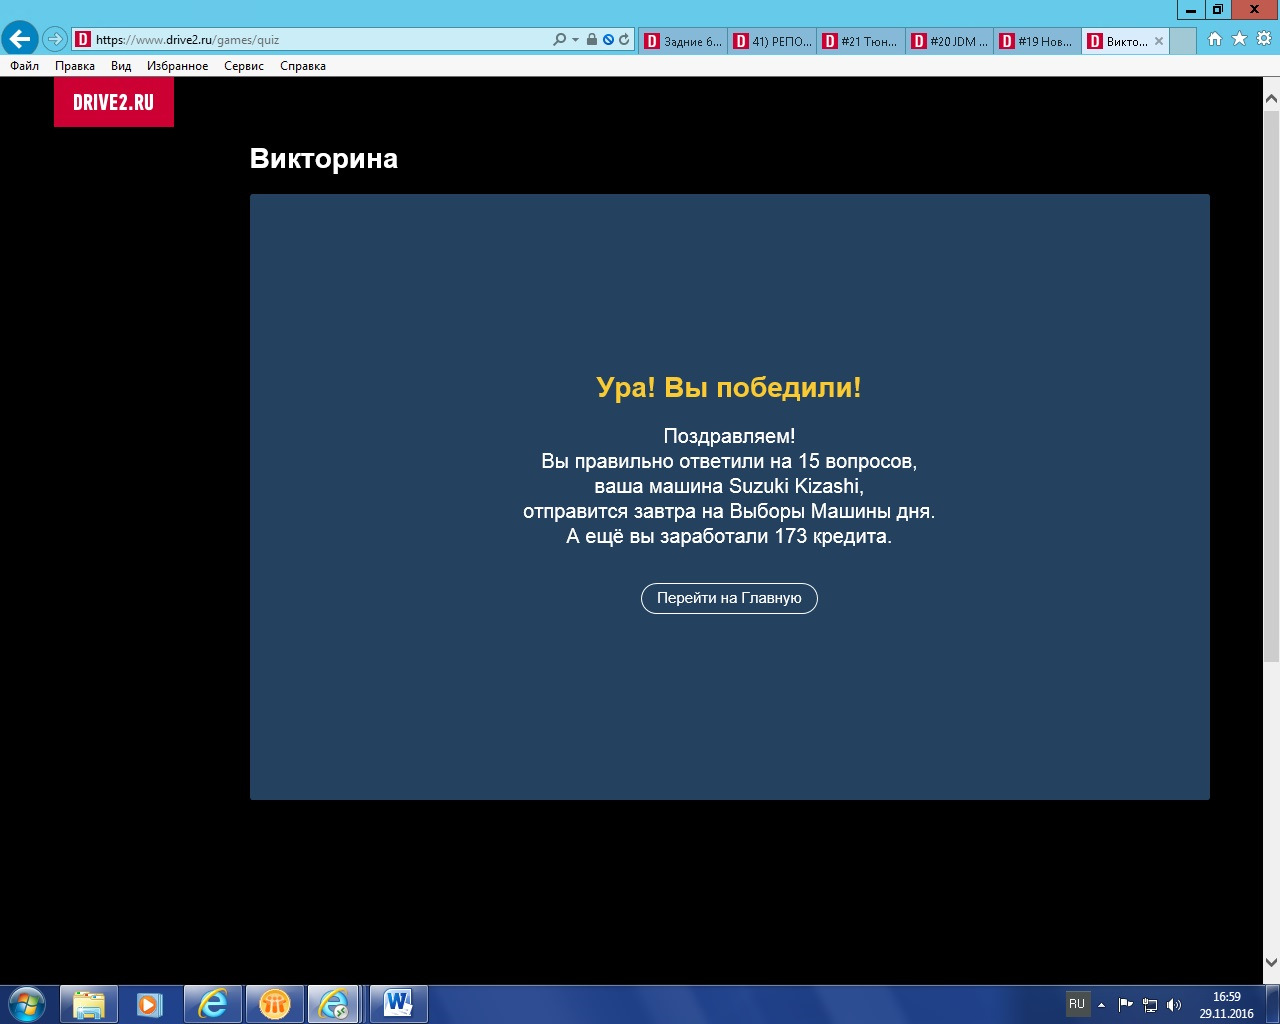Click the "Перейти на Главную" button
The height and width of the screenshot is (1024, 1280).
729,598
